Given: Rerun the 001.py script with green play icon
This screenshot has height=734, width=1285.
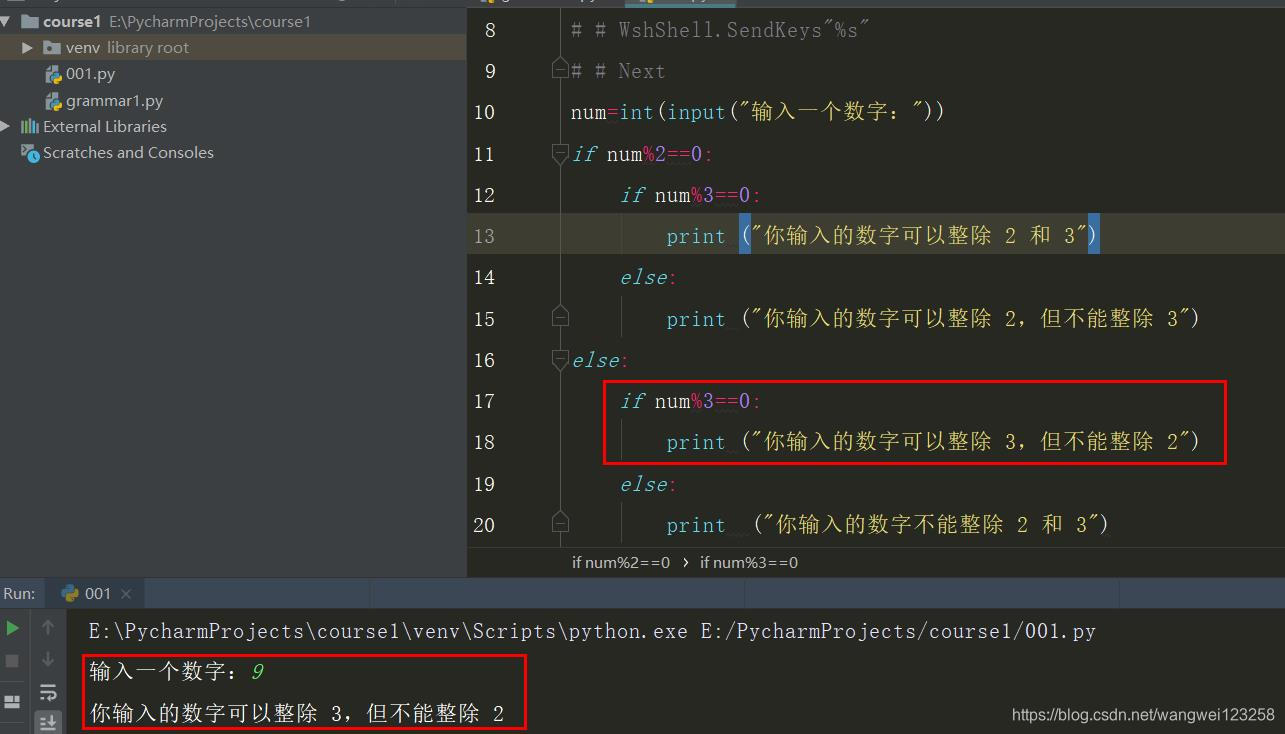Looking at the screenshot, I should [12, 628].
